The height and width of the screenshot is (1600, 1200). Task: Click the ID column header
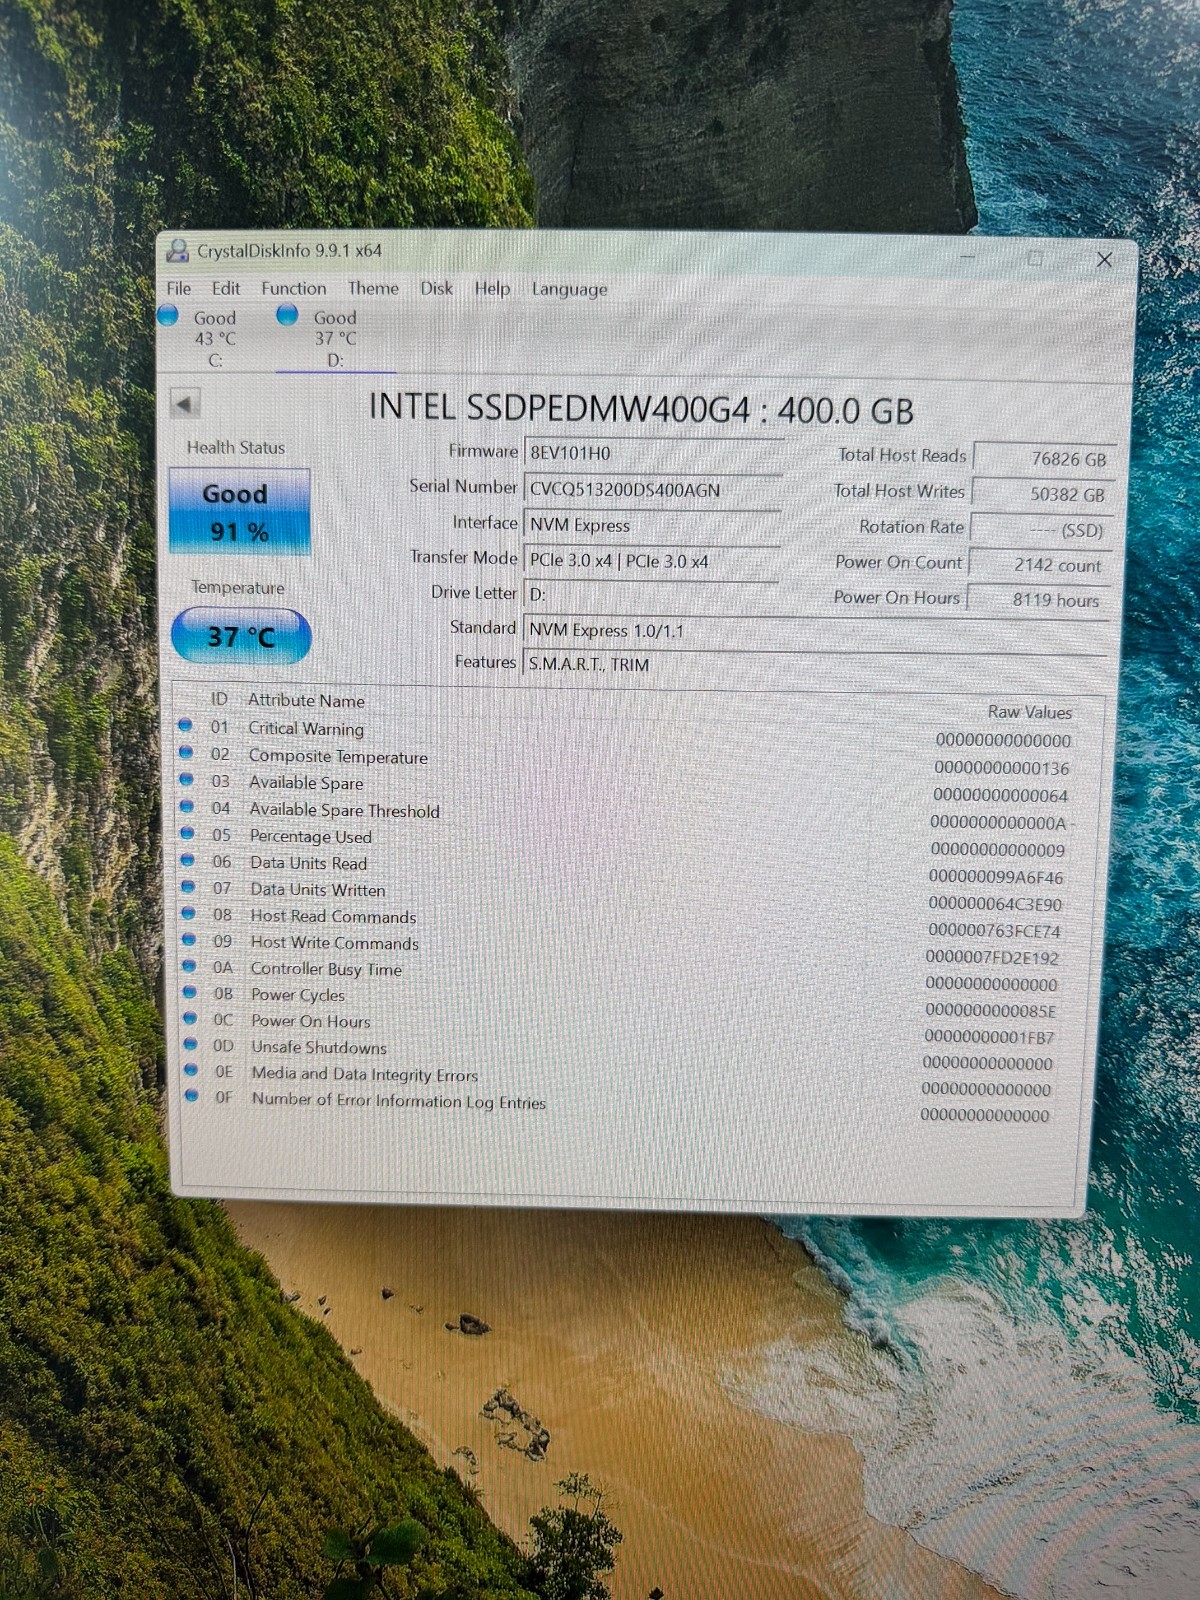(219, 699)
